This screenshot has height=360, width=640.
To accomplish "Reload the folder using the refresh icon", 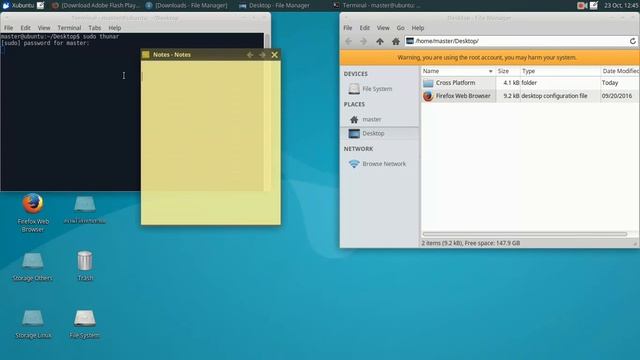I will [633, 41].
